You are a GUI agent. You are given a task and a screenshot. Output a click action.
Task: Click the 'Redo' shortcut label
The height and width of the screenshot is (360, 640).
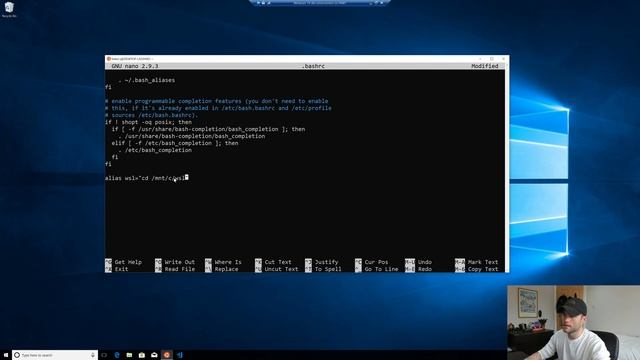[424, 269]
